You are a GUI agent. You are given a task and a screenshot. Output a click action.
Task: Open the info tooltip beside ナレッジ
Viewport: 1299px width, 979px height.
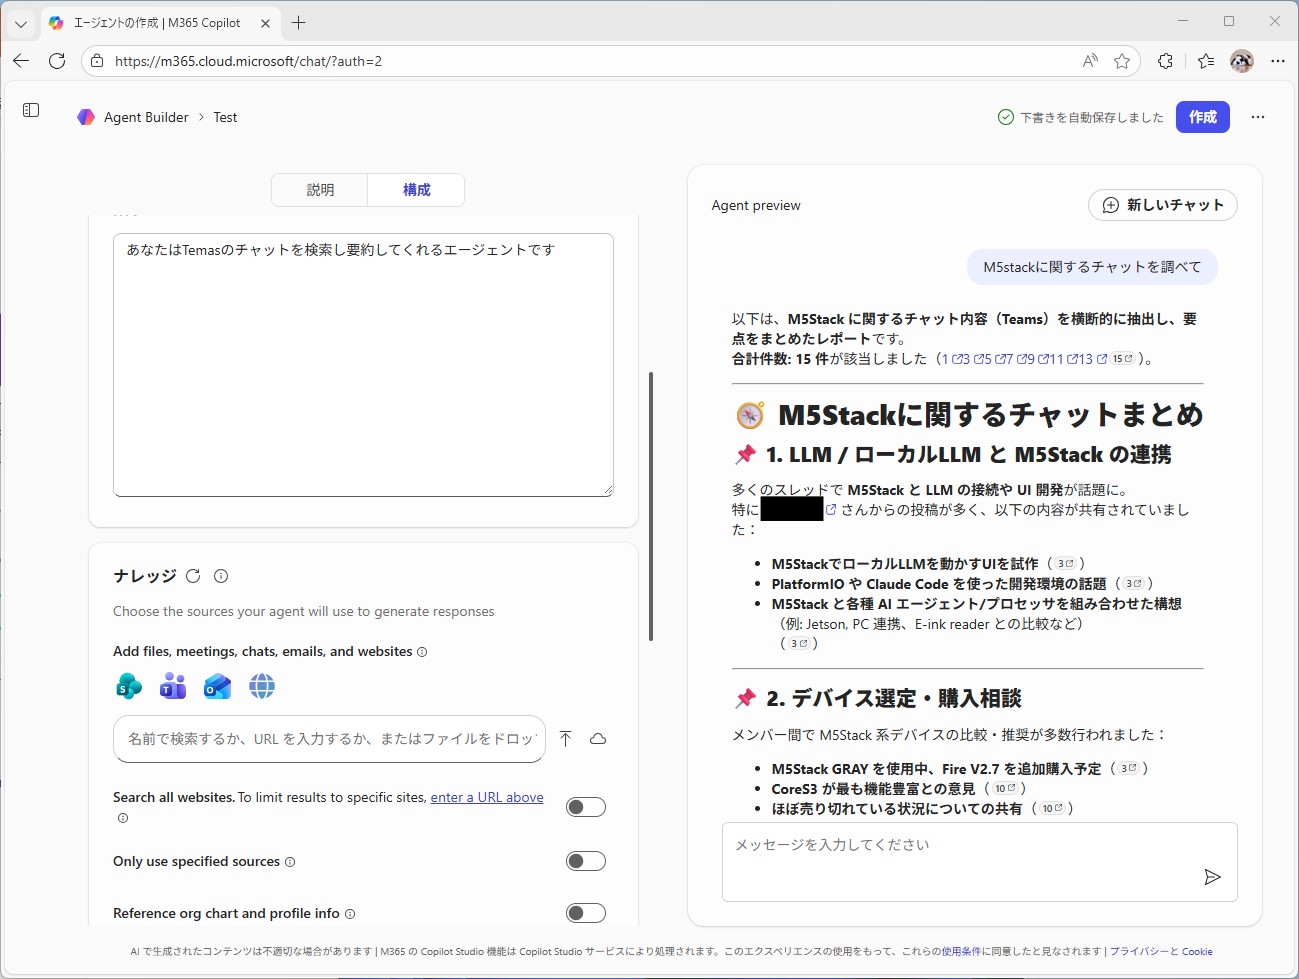coord(221,576)
